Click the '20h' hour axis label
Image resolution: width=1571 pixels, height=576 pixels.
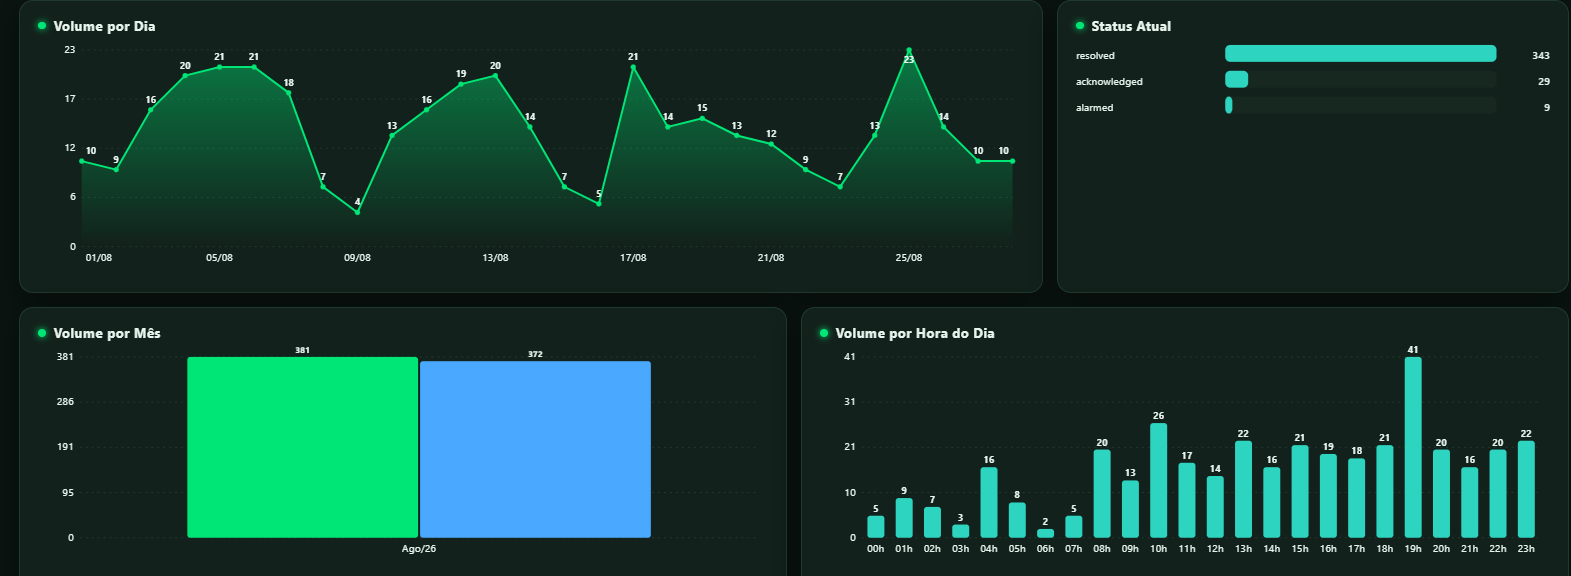(1441, 549)
